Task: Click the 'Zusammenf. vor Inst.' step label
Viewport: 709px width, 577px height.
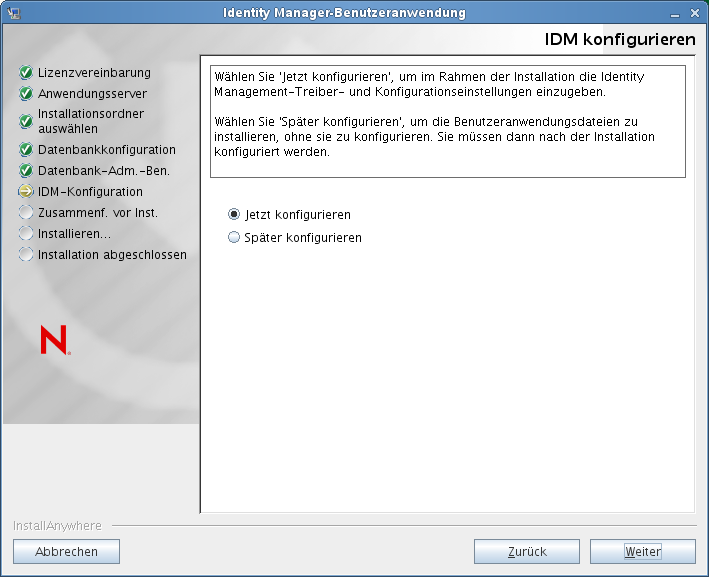Action: pyautogui.click(x=98, y=213)
